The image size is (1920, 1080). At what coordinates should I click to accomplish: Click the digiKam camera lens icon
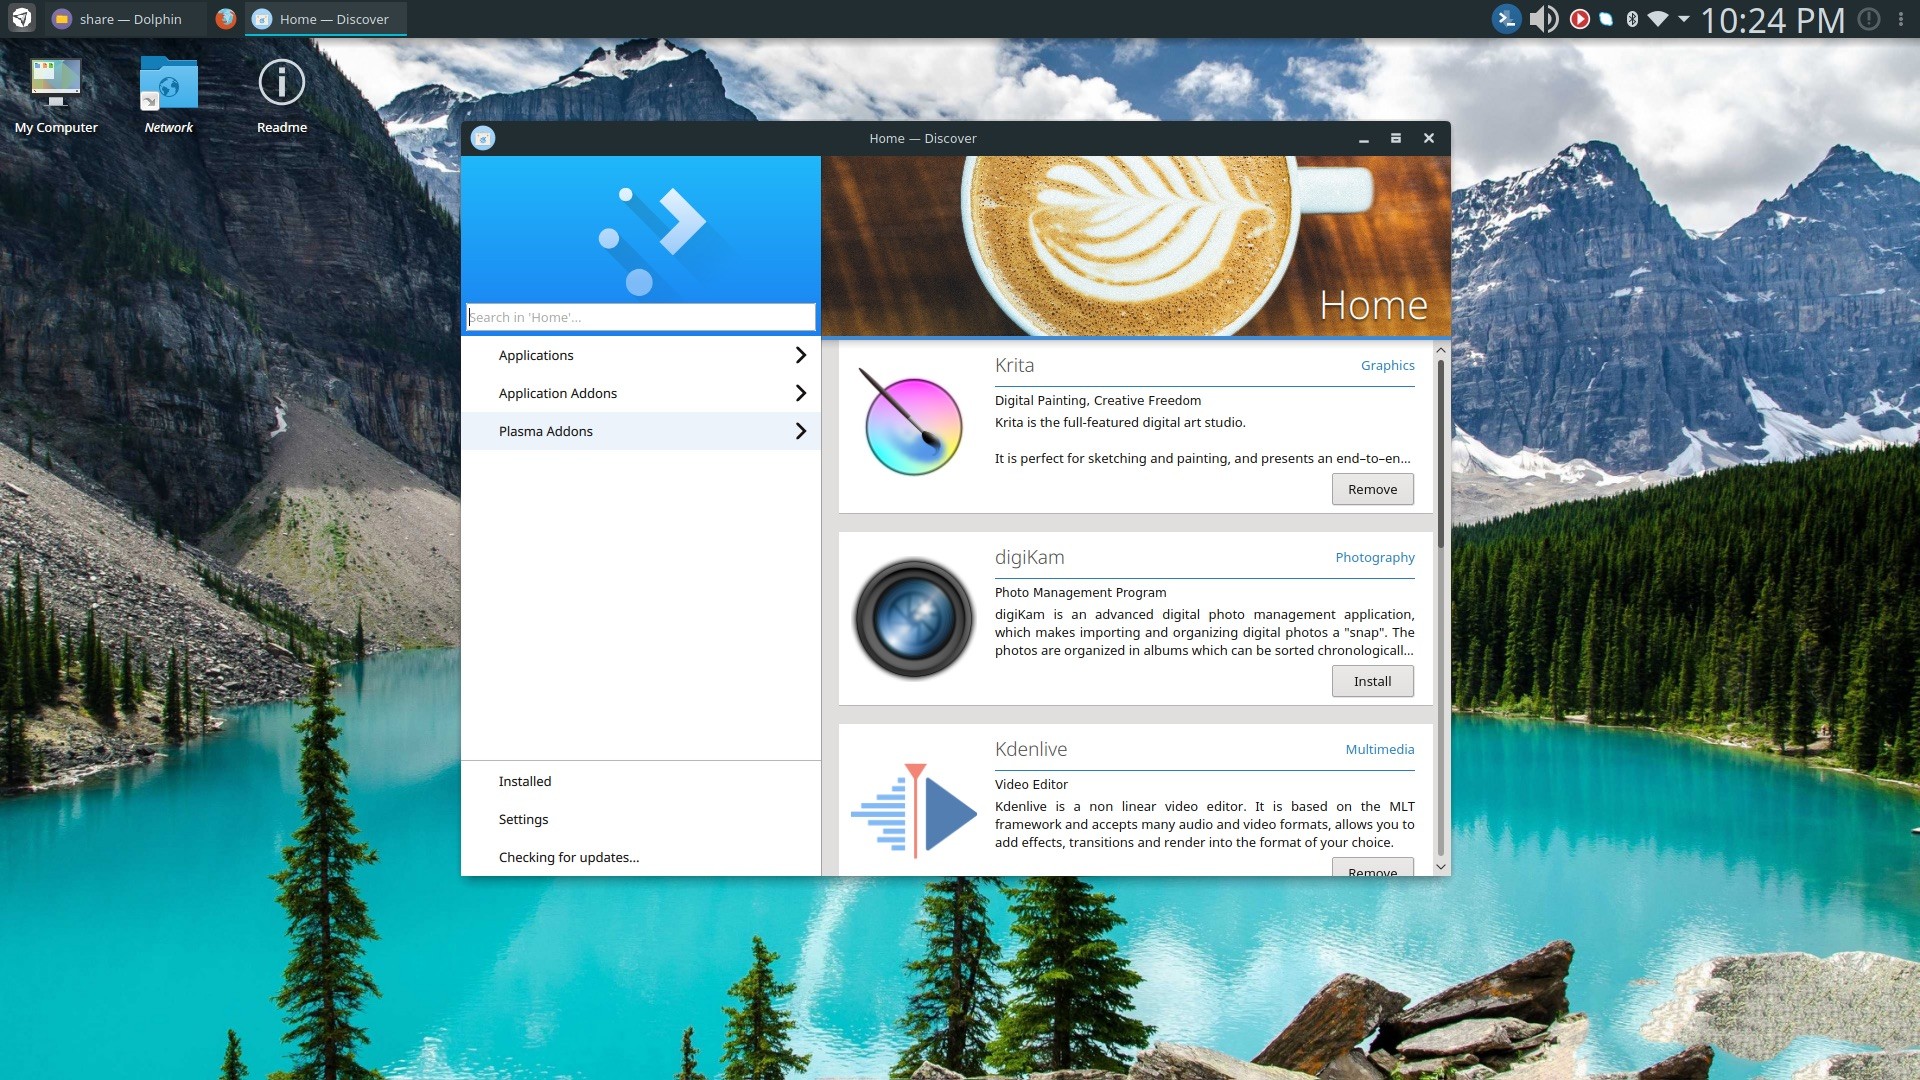pyautogui.click(x=912, y=617)
